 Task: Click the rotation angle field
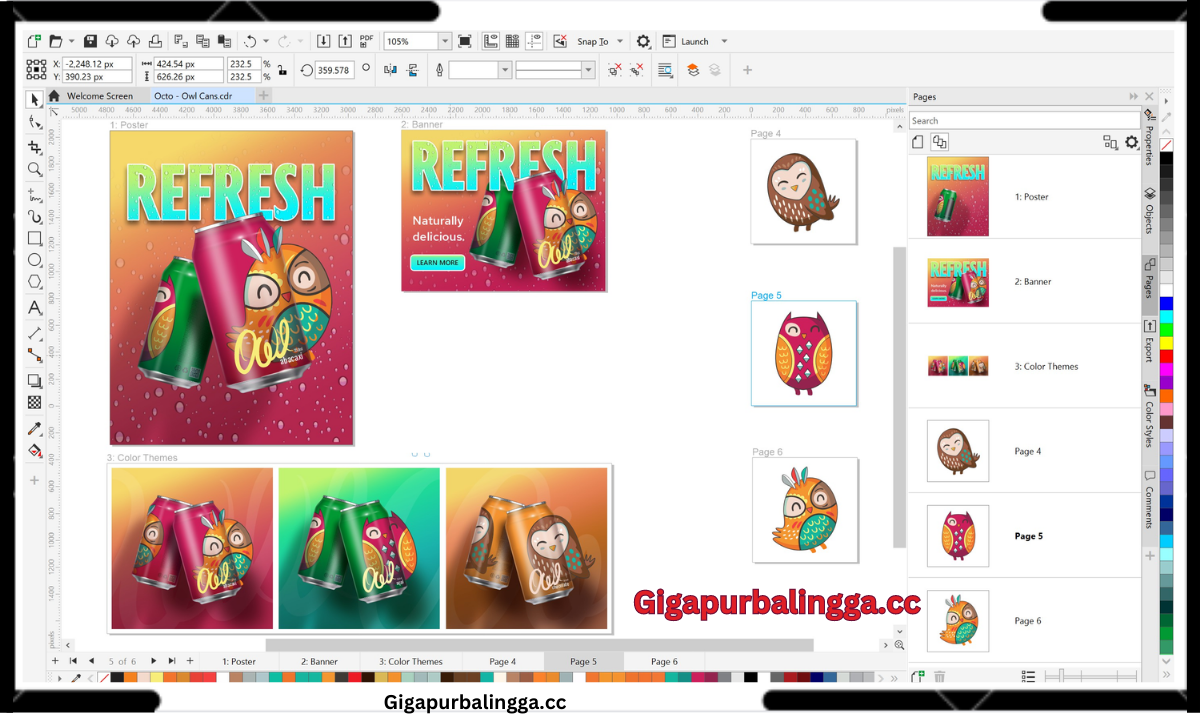pos(334,70)
